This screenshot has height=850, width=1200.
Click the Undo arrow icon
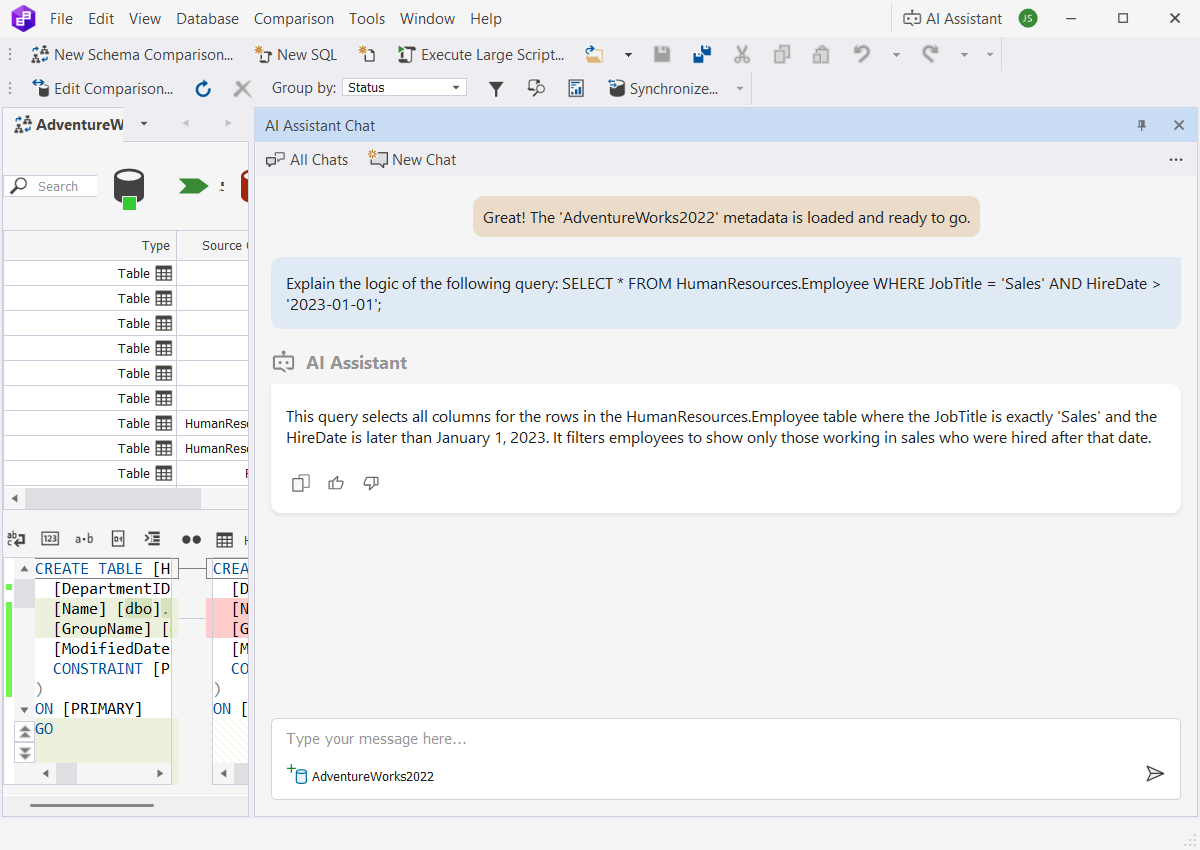861,54
